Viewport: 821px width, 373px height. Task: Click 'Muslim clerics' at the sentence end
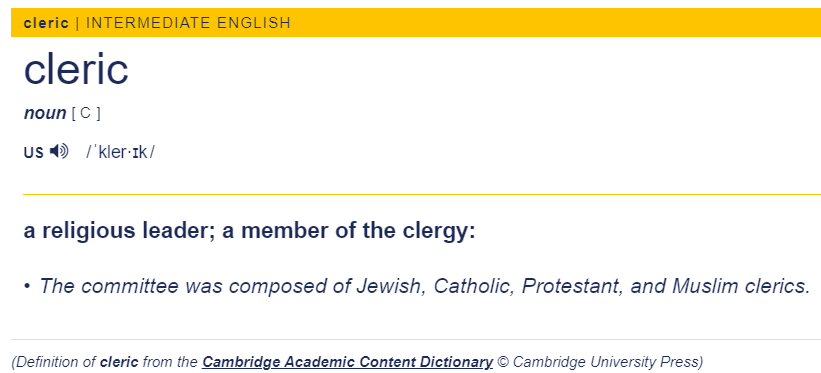pos(741,286)
